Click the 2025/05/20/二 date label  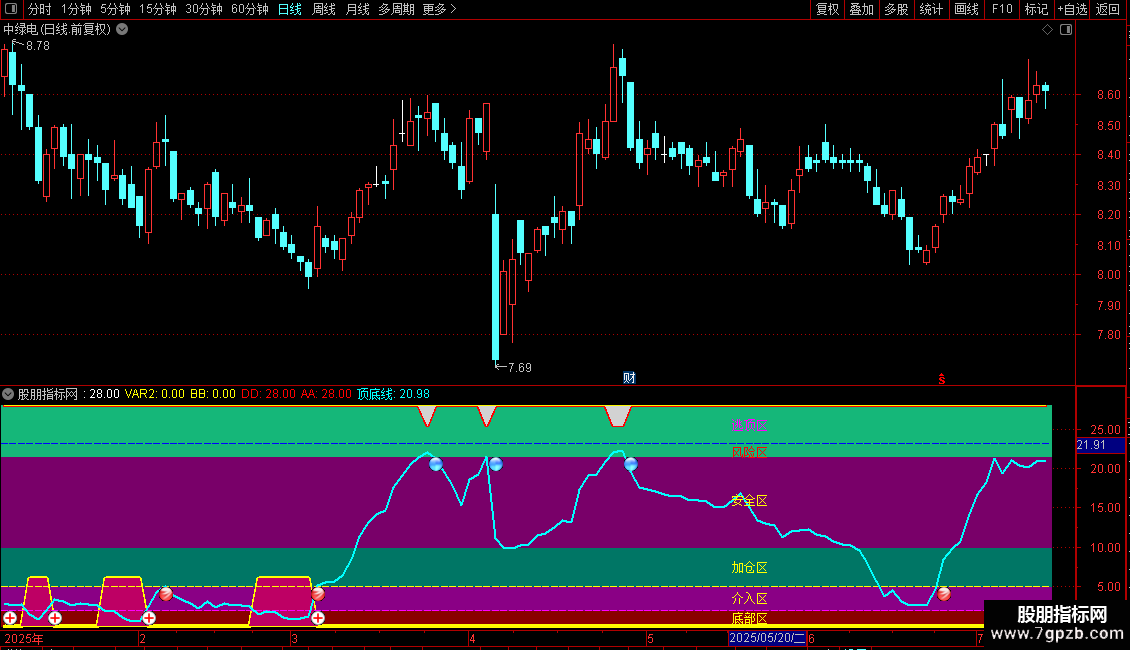[x=767, y=638]
